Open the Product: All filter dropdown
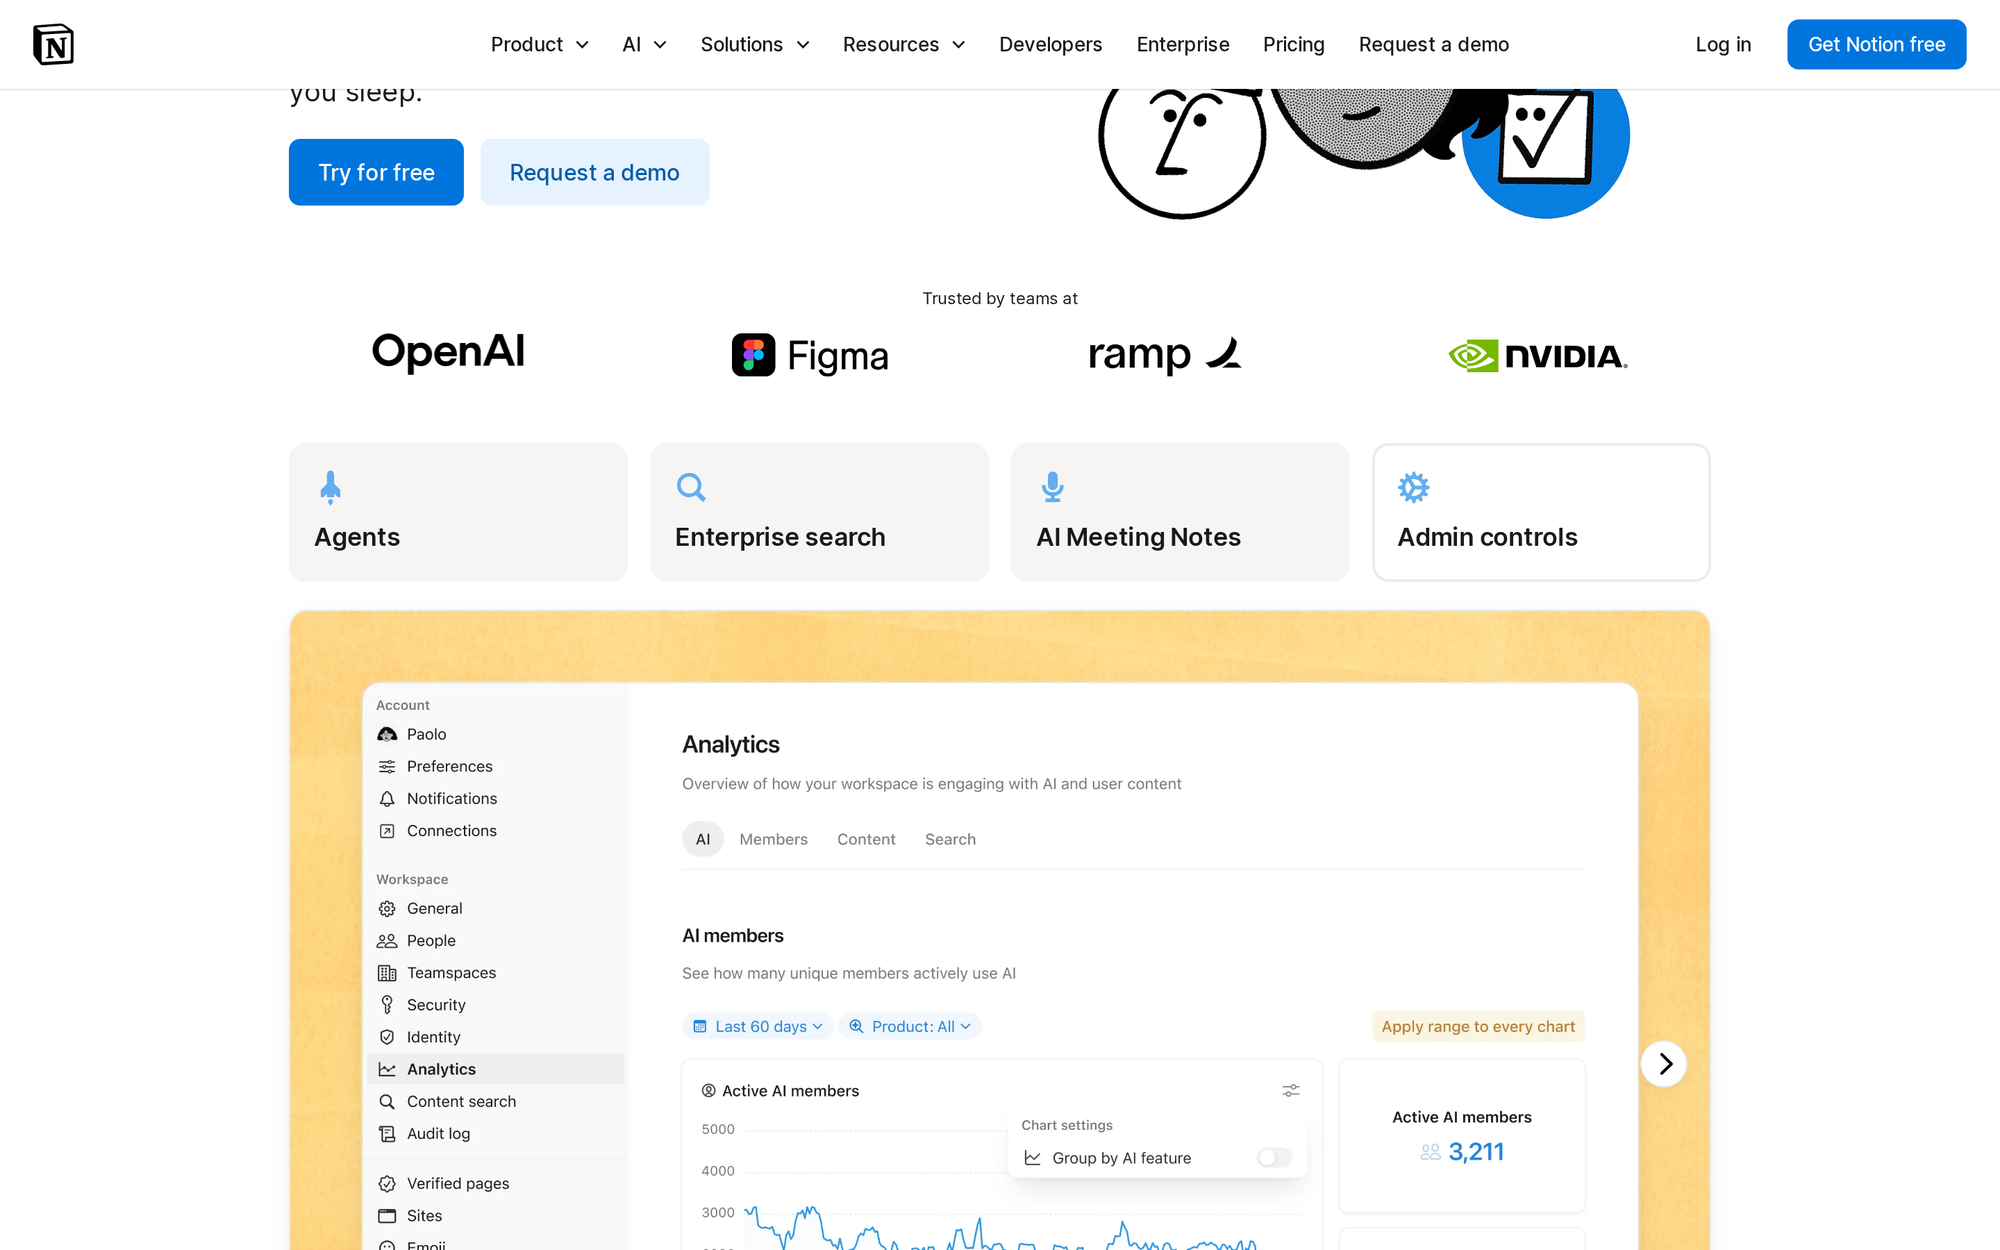The height and width of the screenshot is (1250, 2000). coord(910,1026)
